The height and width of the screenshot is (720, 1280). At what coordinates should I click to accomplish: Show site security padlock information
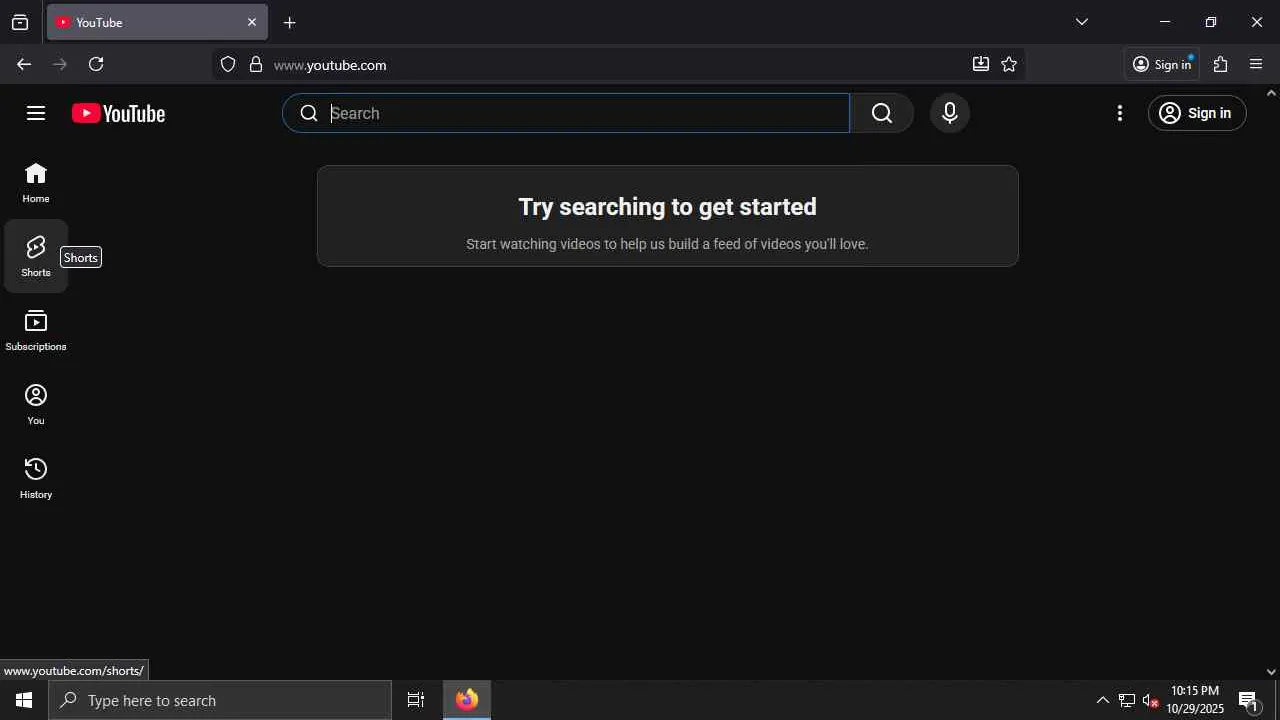click(256, 65)
